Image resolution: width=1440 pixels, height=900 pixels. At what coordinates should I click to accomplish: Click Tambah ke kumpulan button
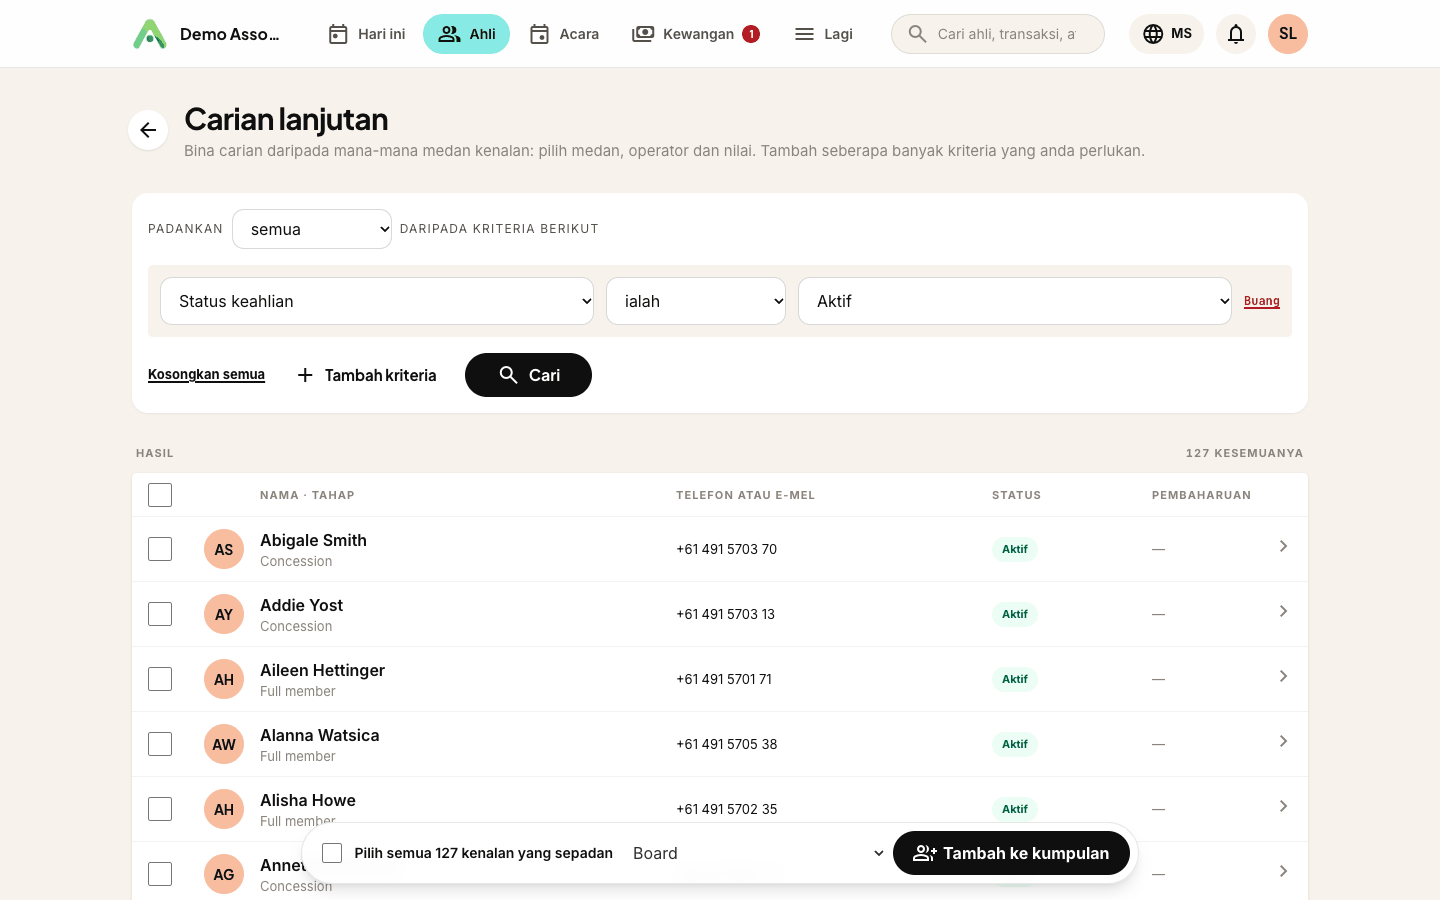tap(1011, 853)
